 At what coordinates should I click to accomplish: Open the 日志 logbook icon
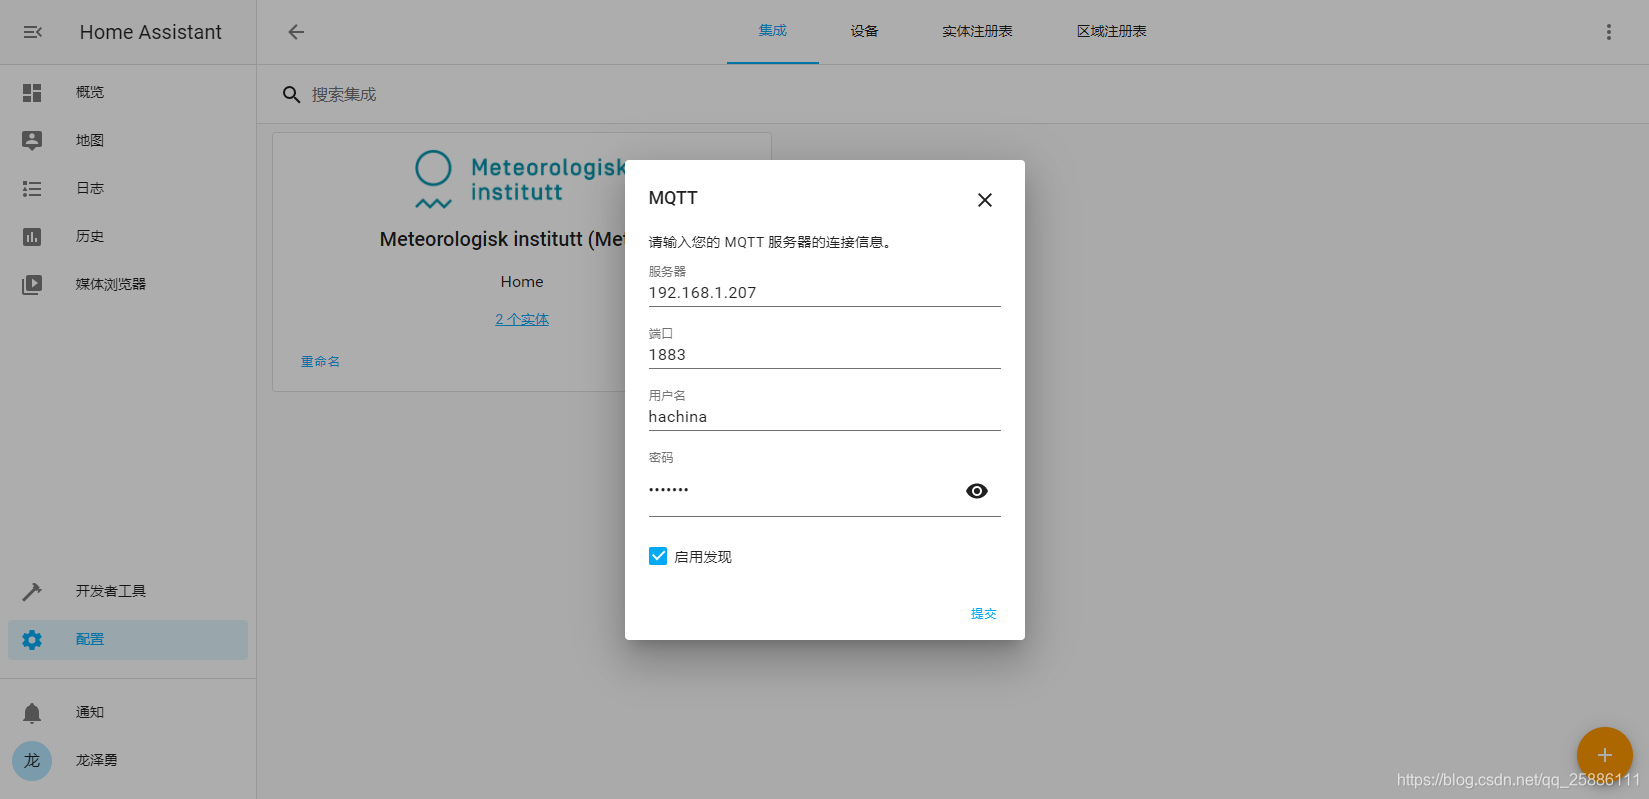pos(32,189)
